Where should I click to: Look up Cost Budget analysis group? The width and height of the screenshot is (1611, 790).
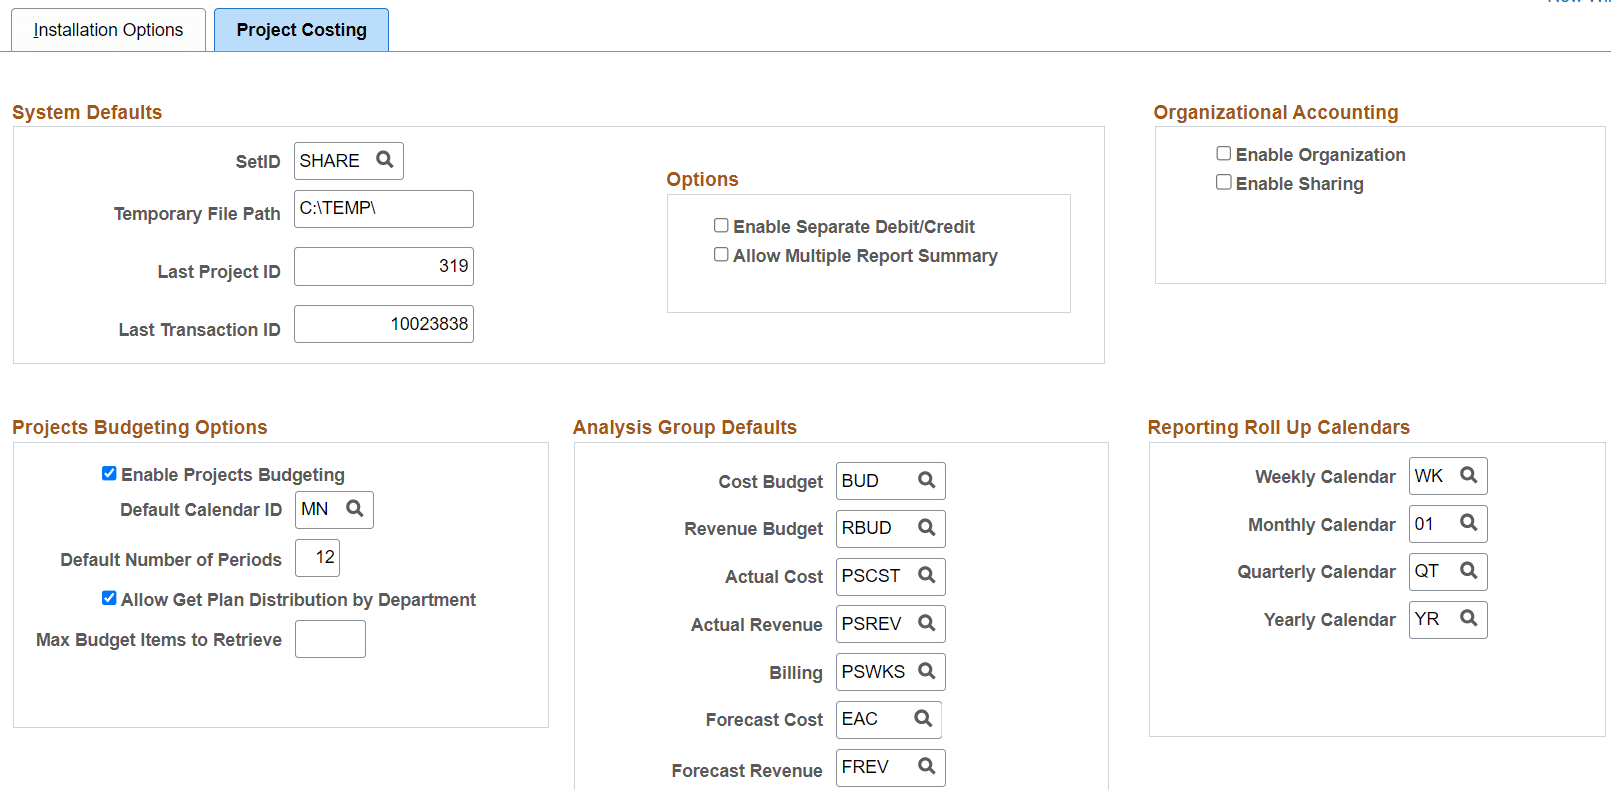coord(927,481)
